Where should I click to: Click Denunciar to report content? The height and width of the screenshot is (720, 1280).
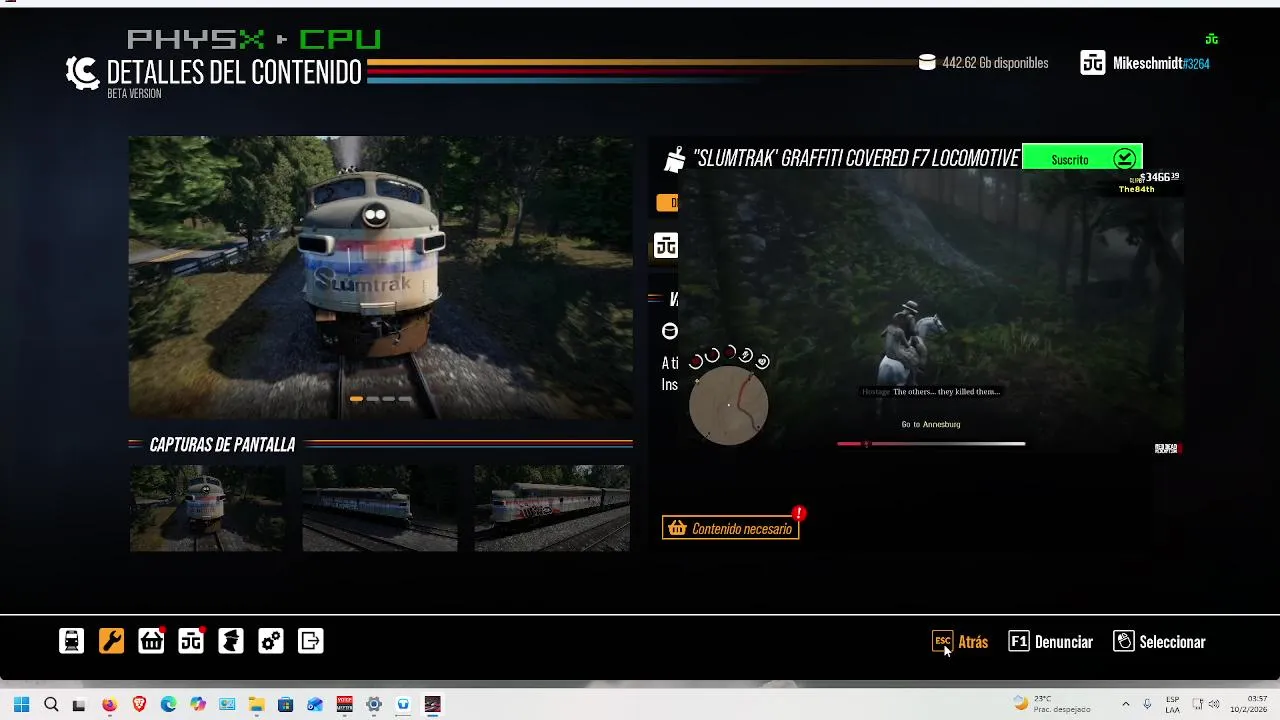pos(1064,642)
